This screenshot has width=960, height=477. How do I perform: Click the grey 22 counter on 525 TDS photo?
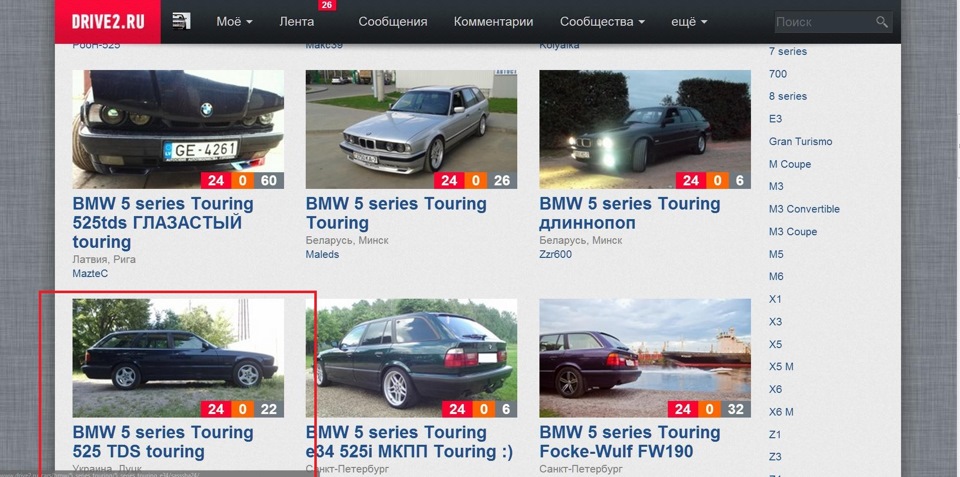tap(269, 410)
